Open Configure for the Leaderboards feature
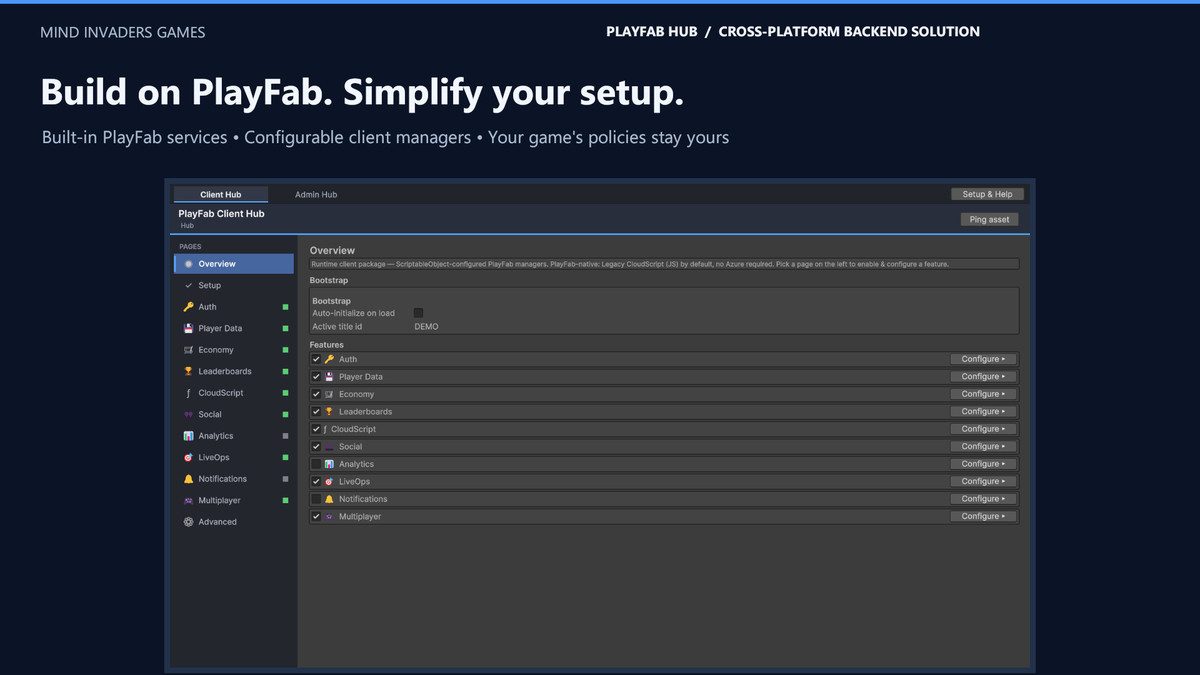 (x=983, y=412)
